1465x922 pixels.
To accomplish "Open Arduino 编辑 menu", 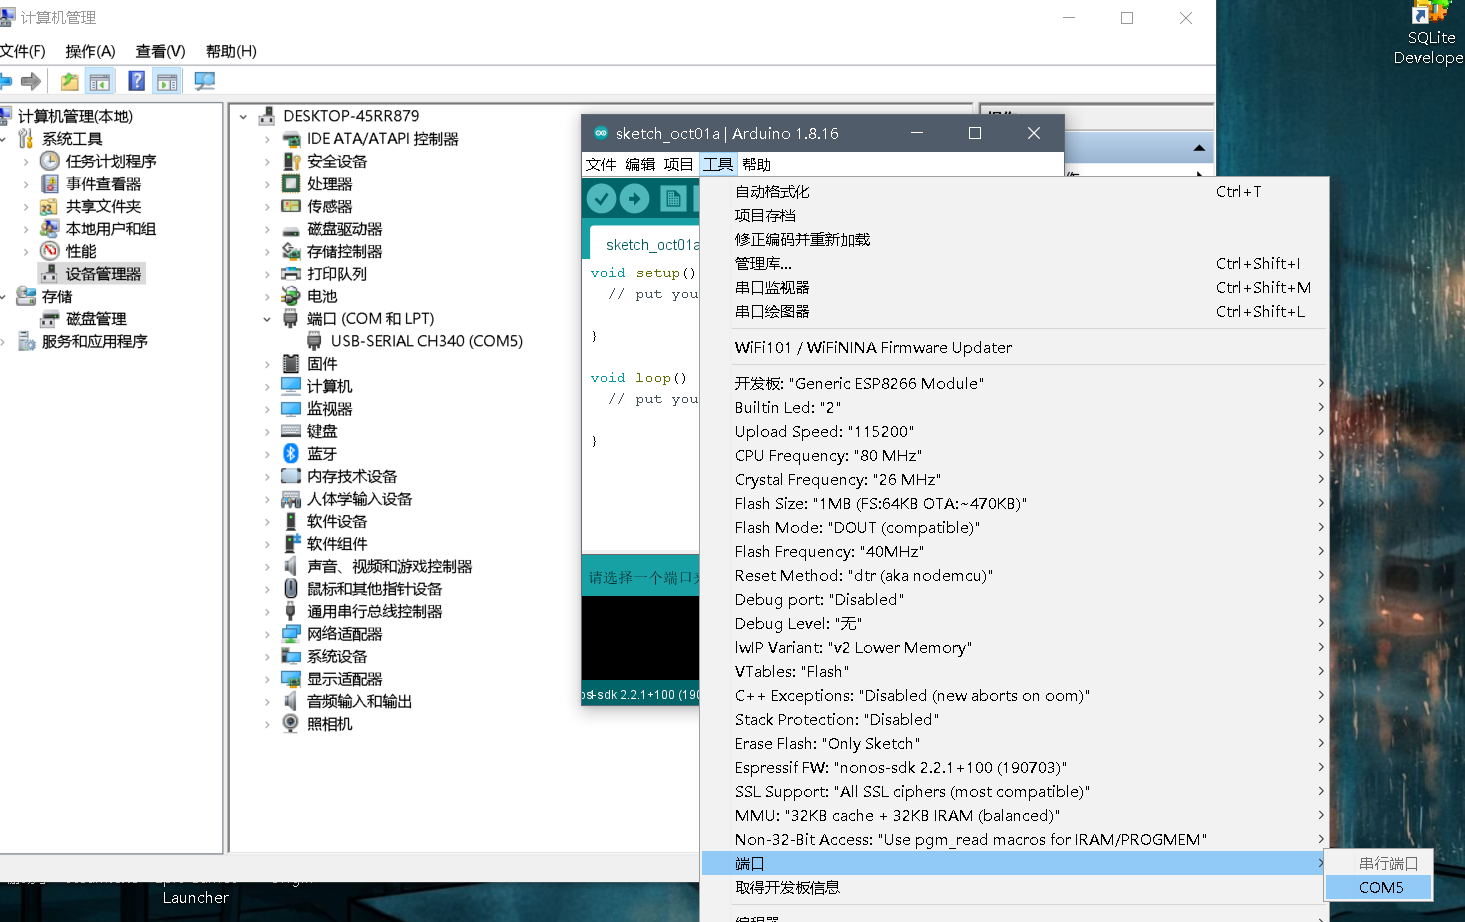I will 640,165.
